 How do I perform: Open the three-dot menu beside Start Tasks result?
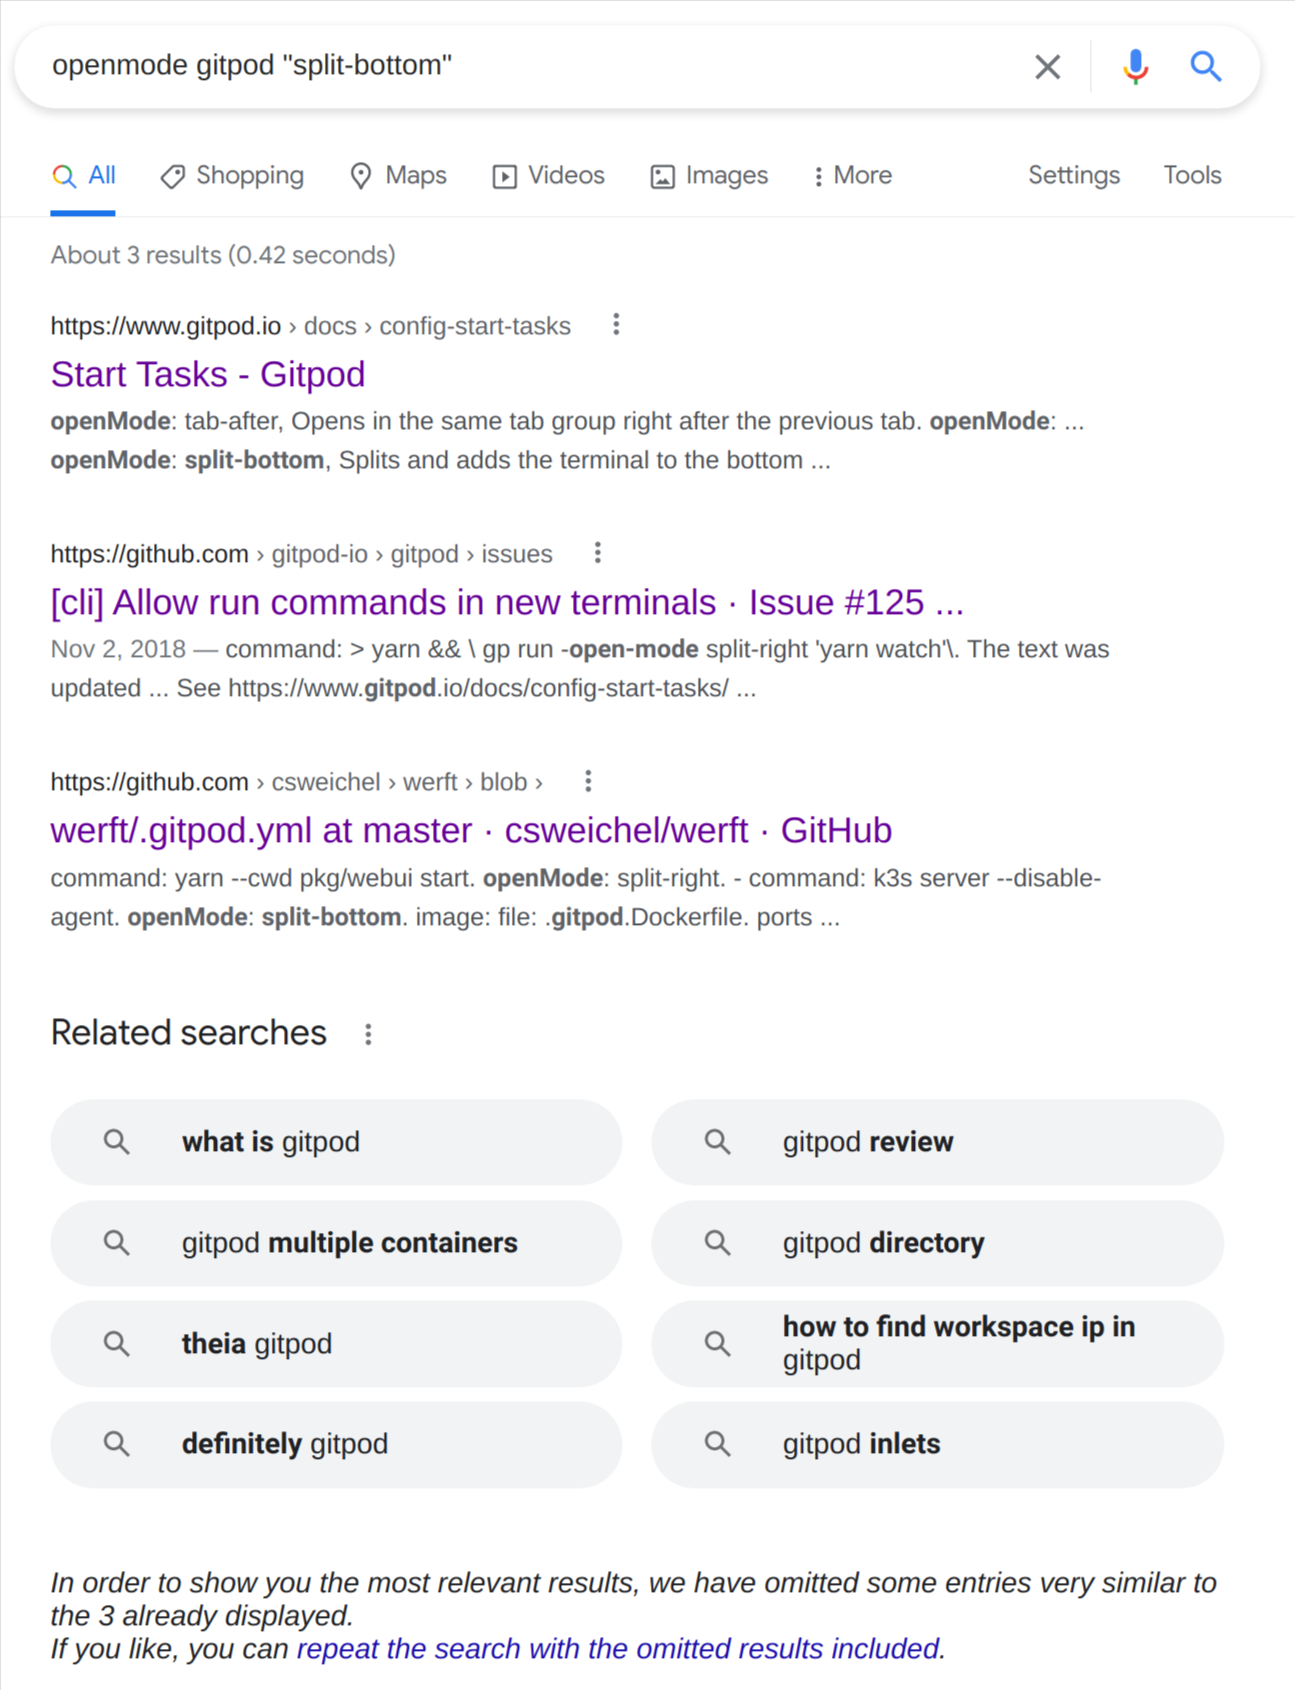(x=617, y=324)
